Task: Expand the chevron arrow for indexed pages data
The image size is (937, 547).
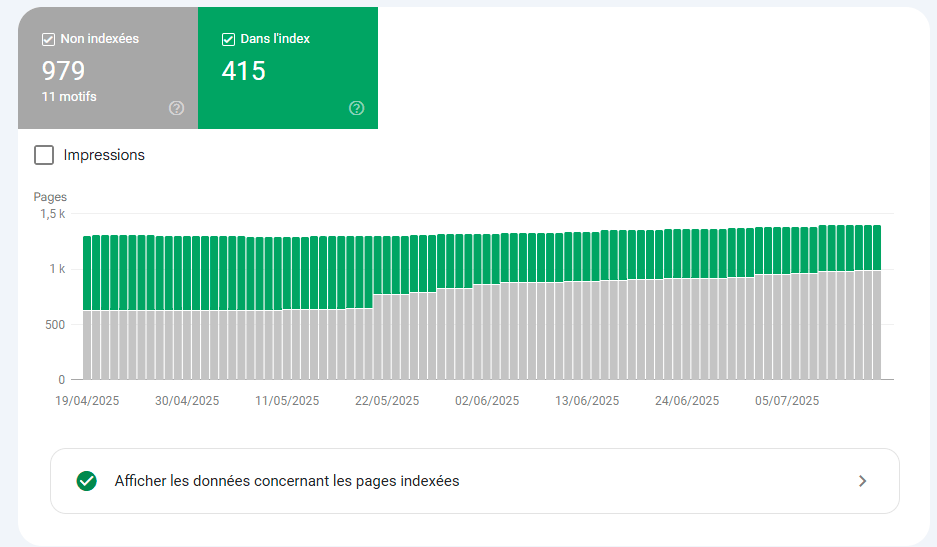Action: click(863, 481)
